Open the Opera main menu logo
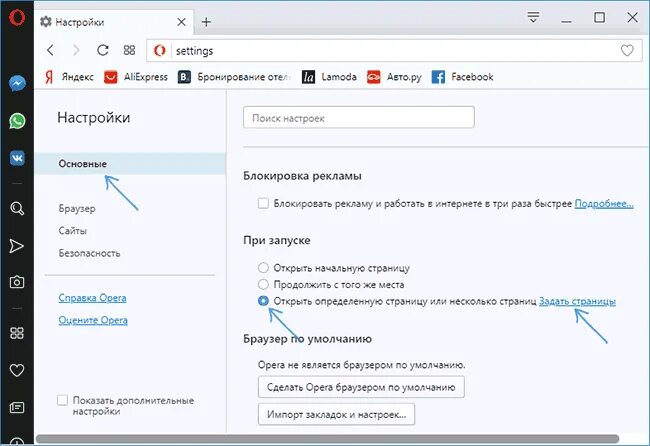The width and height of the screenshot is (650, 446). (17, 18)
